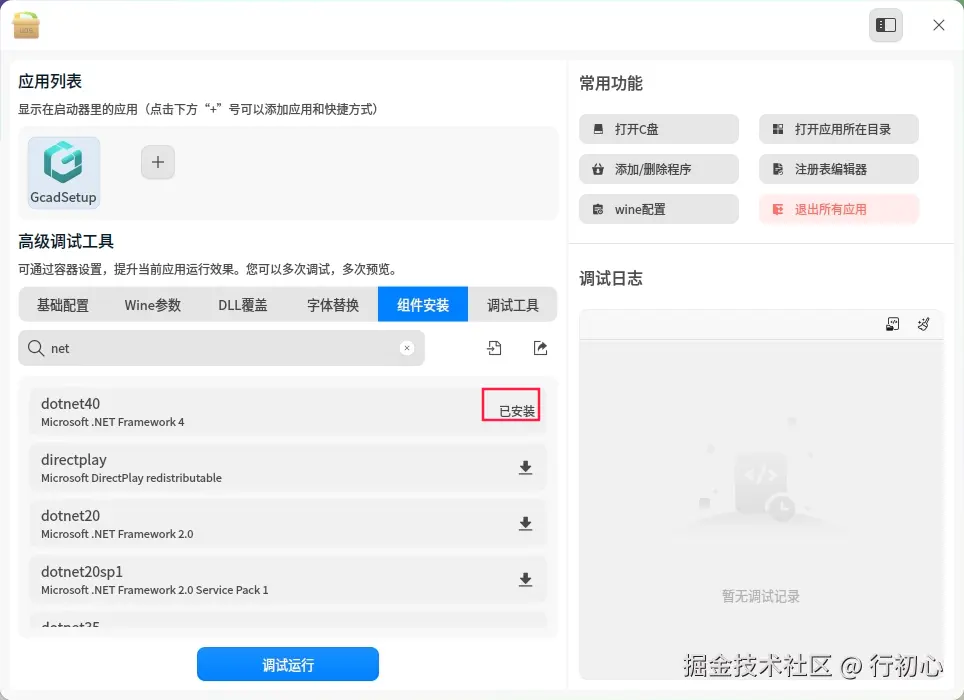964x700 pixels.
Task: Toggle the sidebar panel icon in title bar
Action: click(886, 25)
